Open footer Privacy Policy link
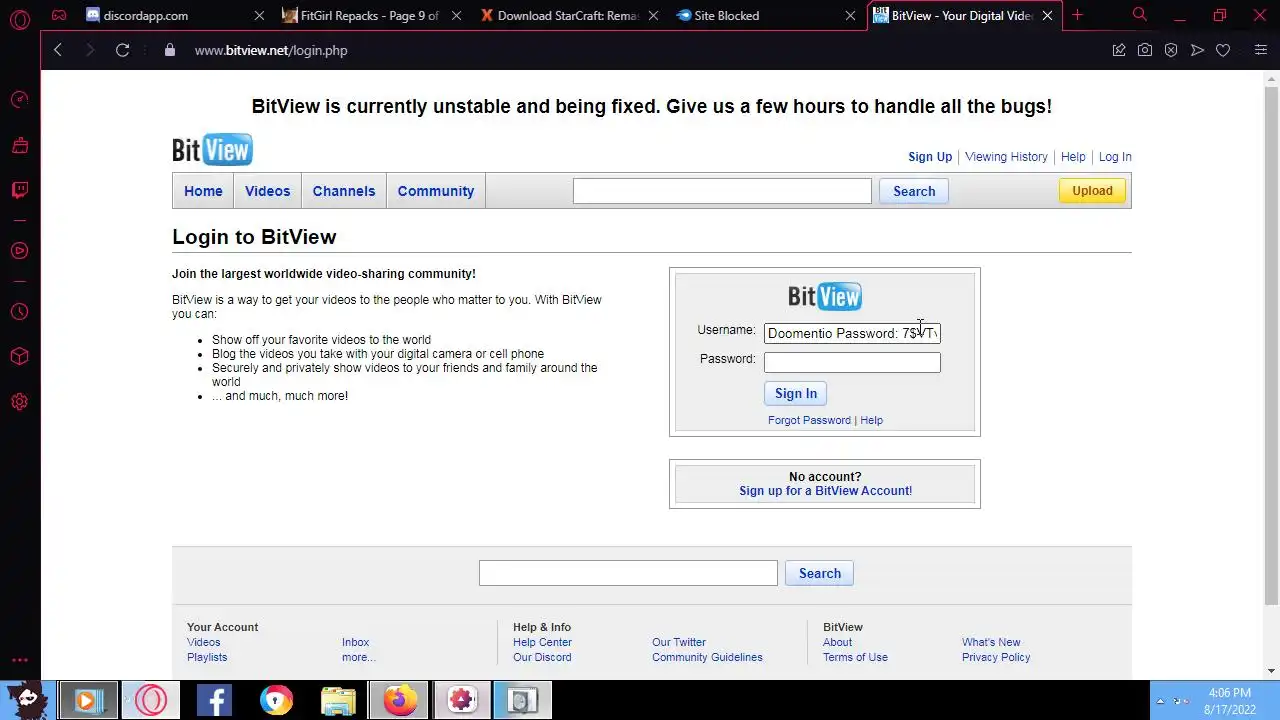 pyautogui.click(x=996, y=657)
